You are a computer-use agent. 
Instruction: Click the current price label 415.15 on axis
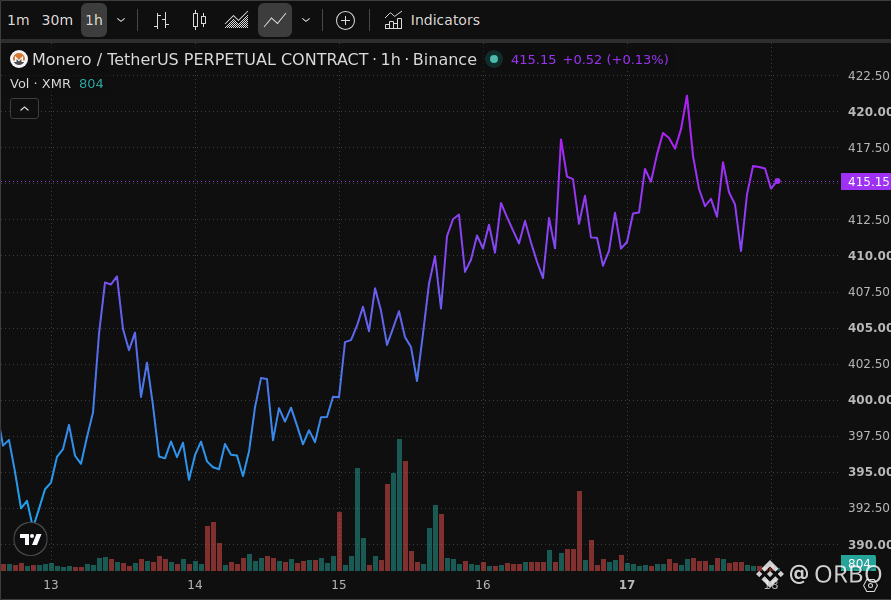(866, 182)
